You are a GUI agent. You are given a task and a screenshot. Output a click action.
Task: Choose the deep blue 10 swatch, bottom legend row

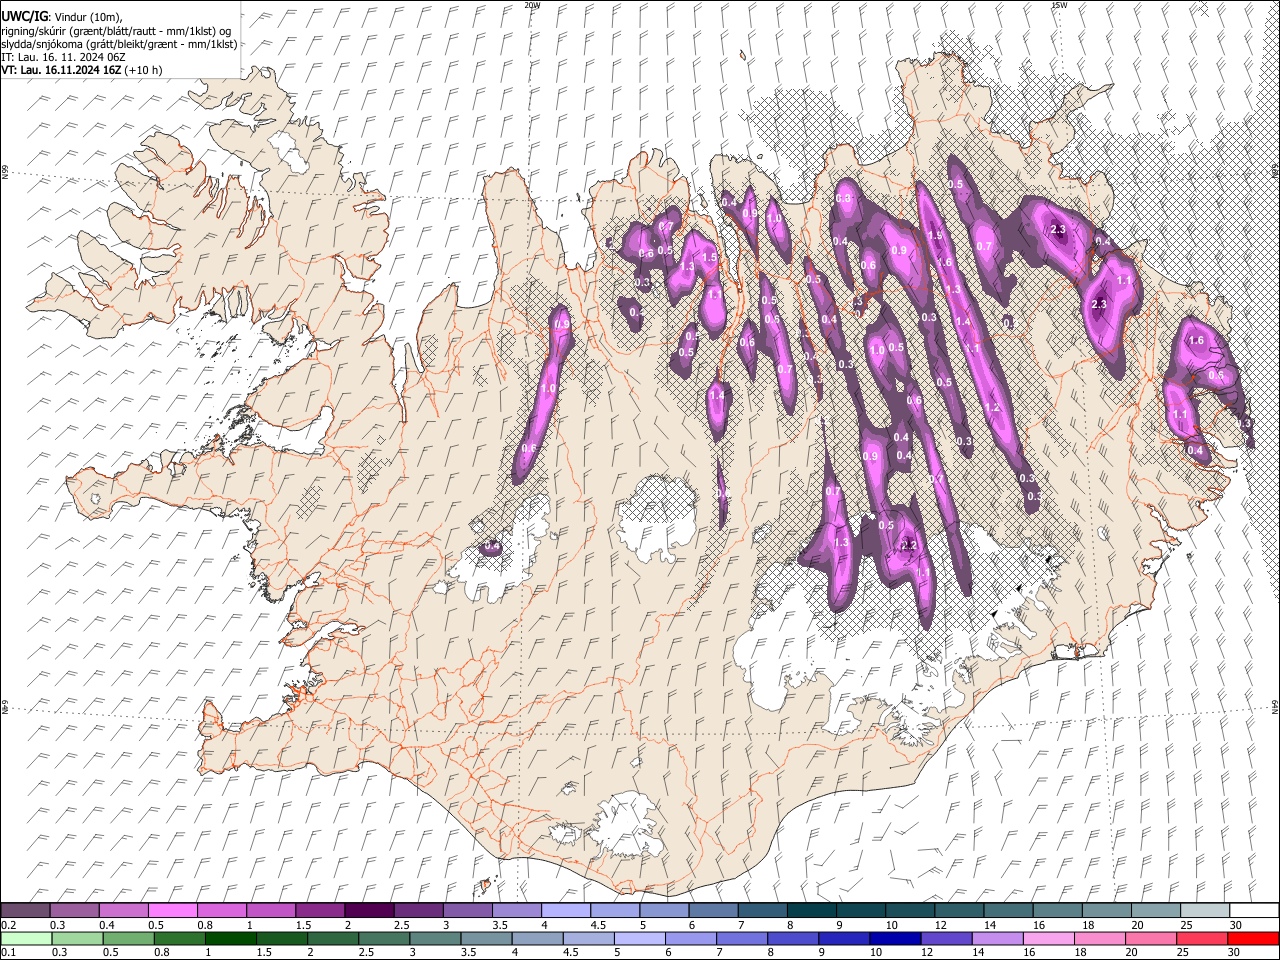[x=895, y=938]
